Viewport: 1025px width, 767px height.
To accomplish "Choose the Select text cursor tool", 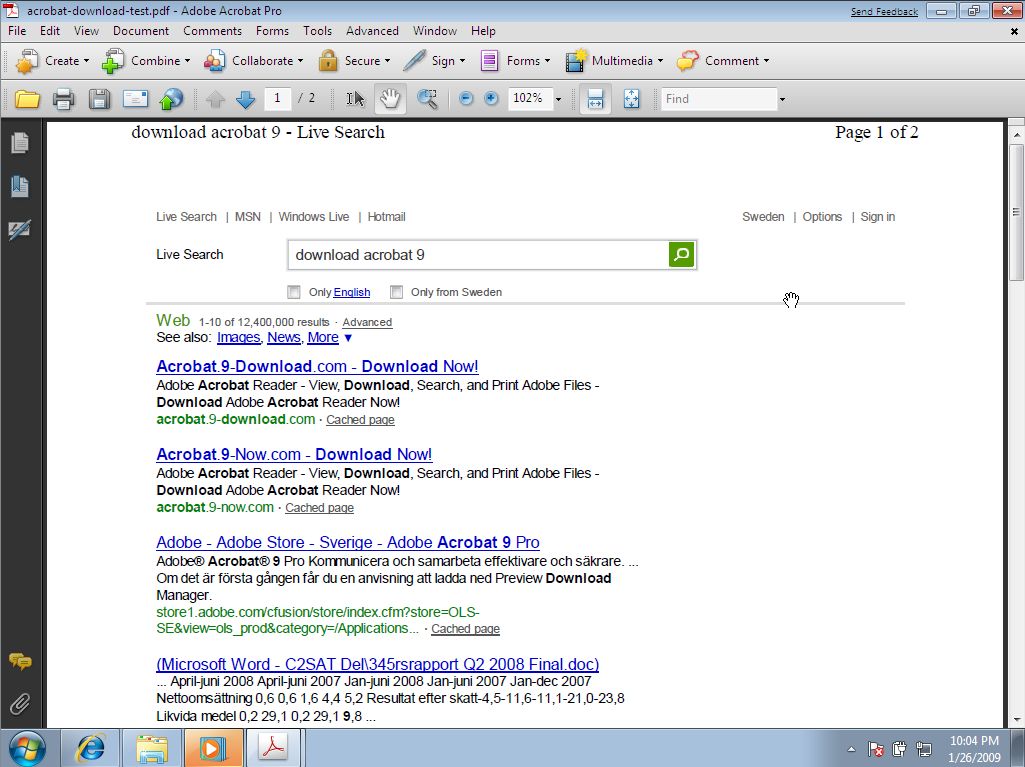I will (355, 99).
